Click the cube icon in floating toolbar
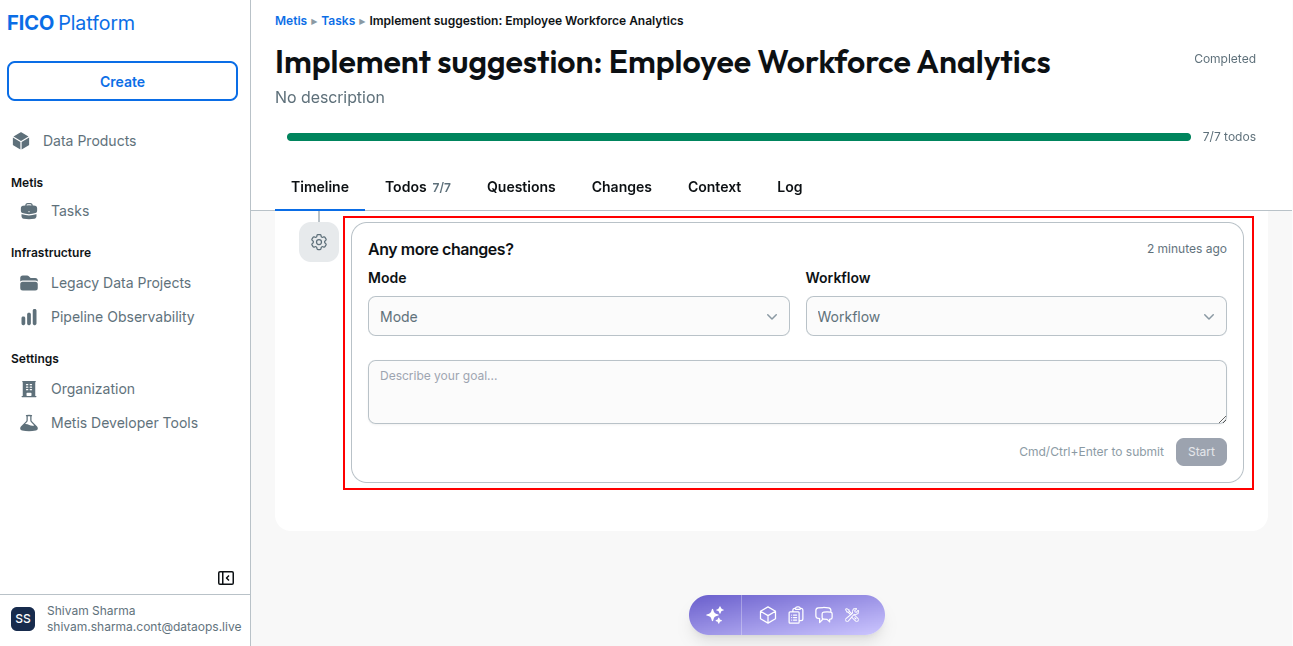 768,615
